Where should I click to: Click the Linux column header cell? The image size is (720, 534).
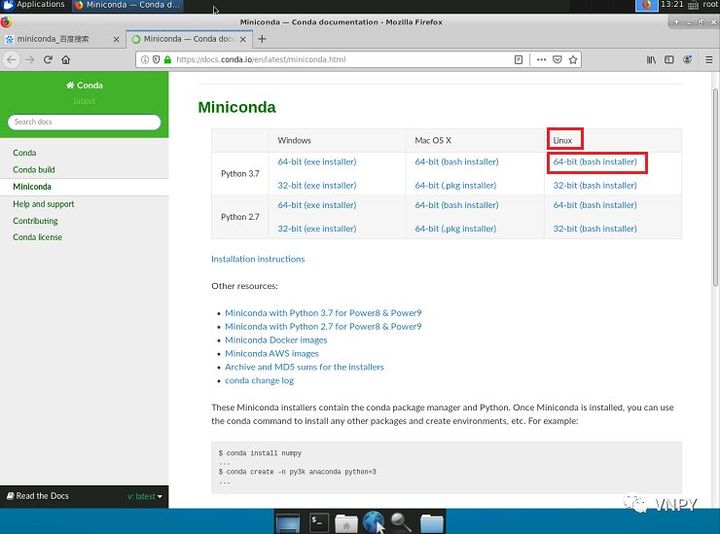613,141
